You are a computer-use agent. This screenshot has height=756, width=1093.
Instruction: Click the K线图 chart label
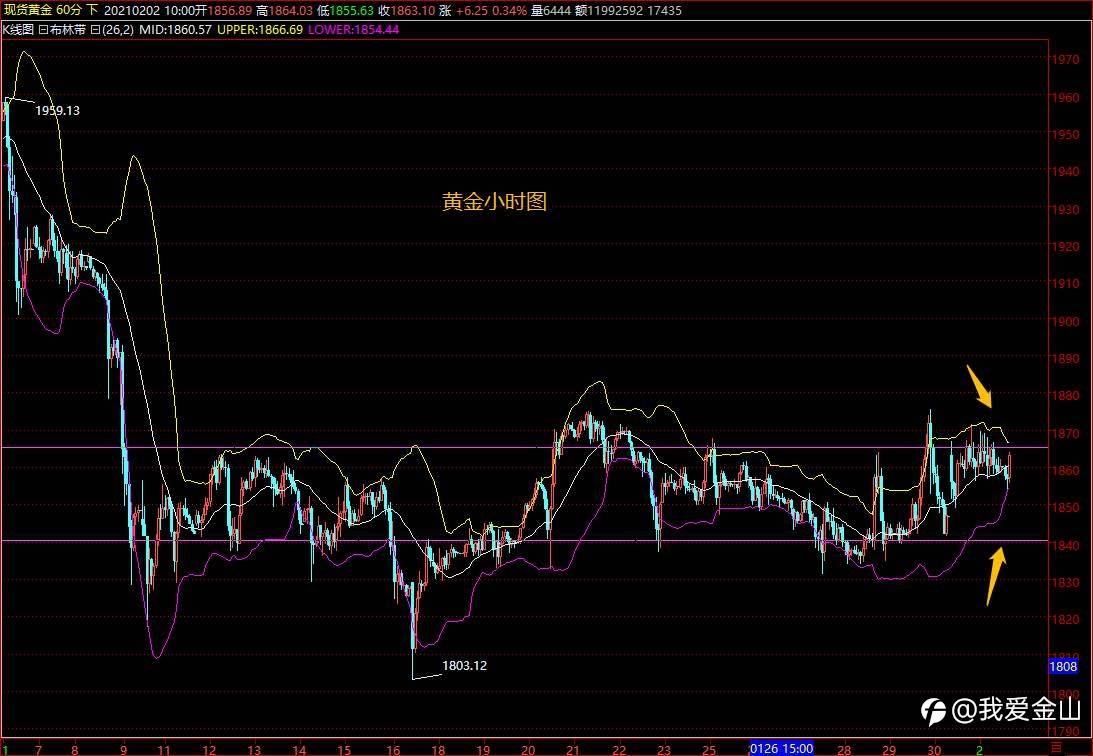point(18,30)
